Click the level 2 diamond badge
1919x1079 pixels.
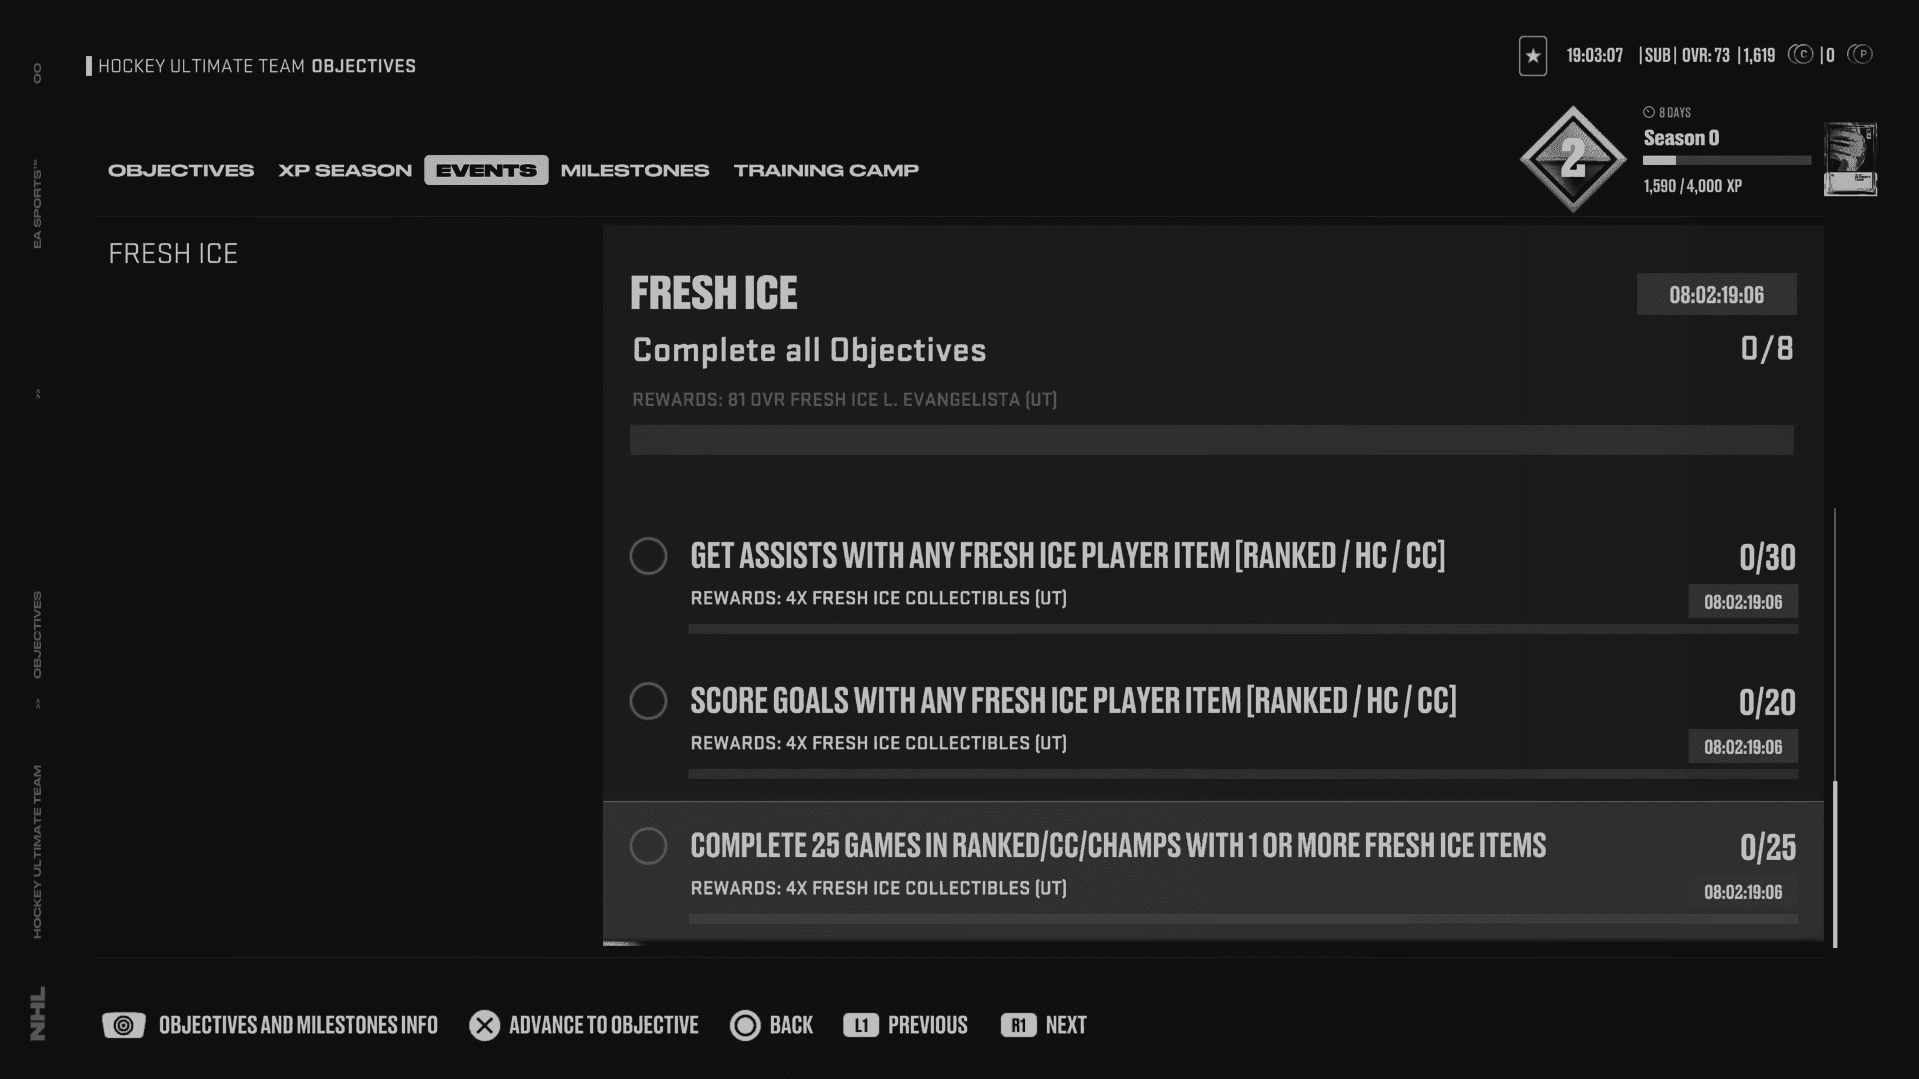pos(1573,159)
